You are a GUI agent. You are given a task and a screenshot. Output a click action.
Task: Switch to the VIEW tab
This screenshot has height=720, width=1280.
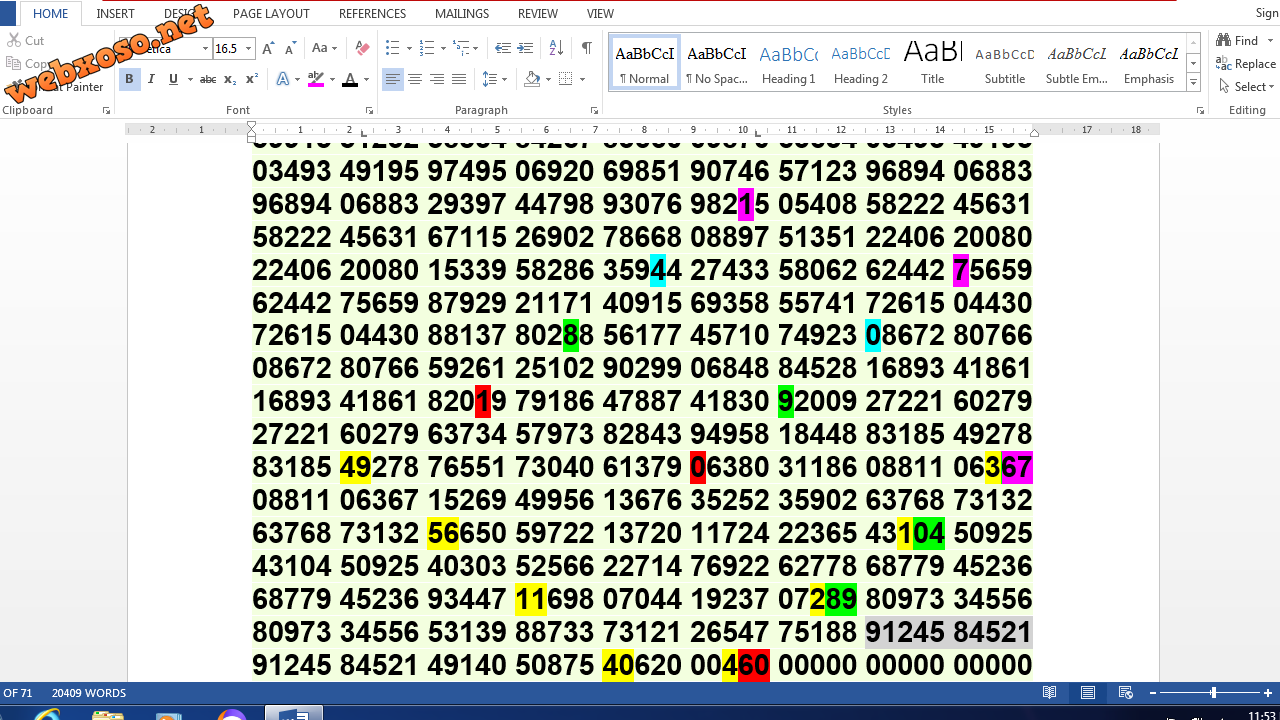click(601, 14)
